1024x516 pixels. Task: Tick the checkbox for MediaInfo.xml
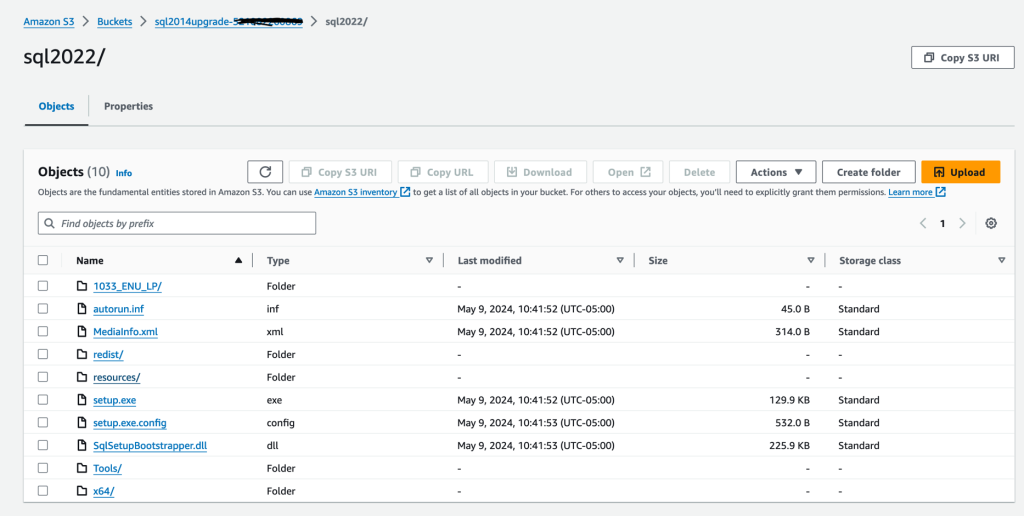43,332
